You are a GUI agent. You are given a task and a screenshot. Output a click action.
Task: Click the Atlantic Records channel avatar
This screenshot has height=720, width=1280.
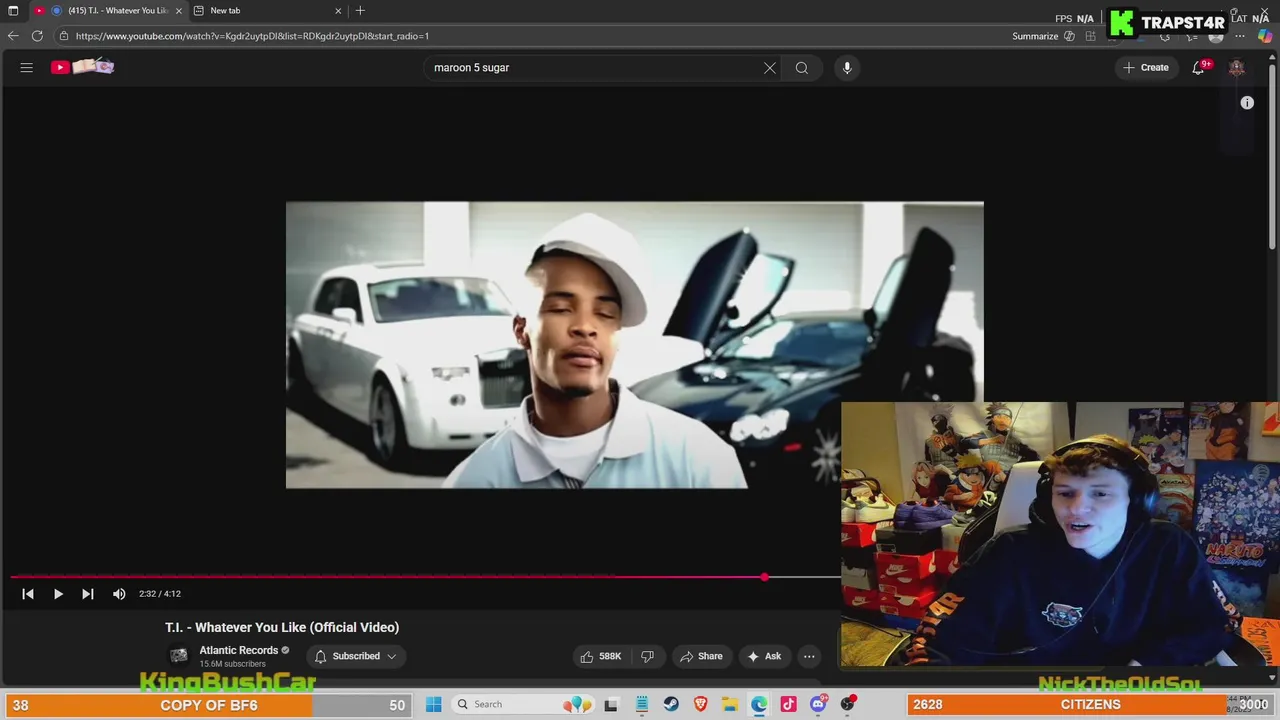pos(179,656)
